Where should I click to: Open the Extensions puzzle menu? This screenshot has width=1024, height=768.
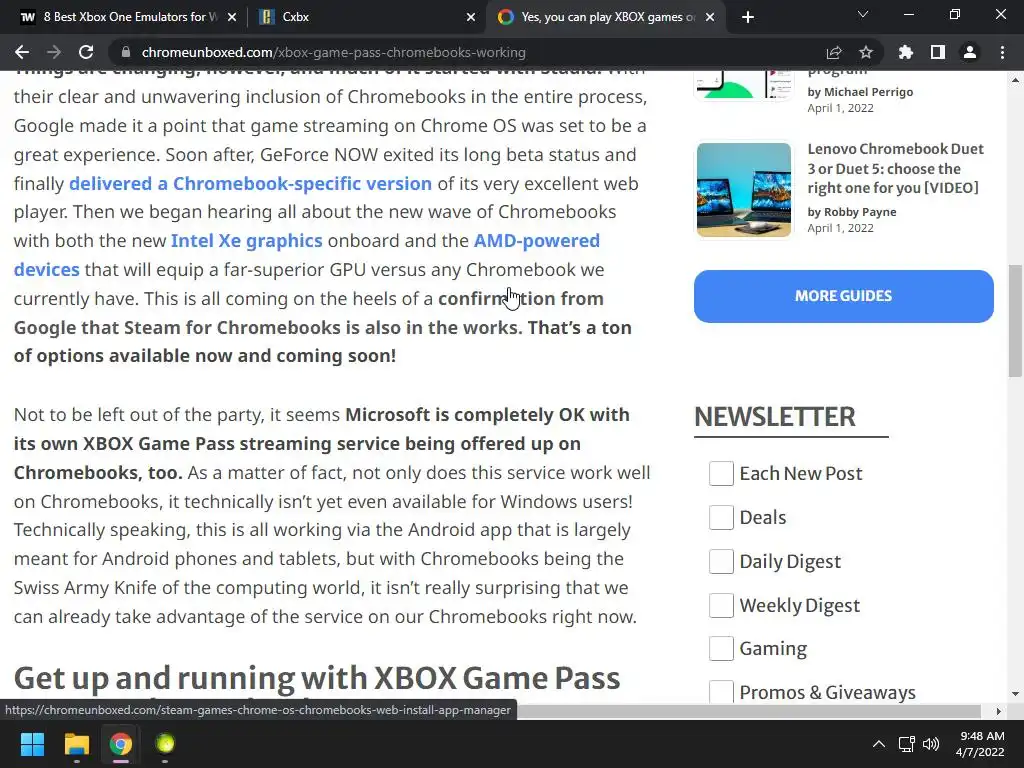click(x=906, y=52)
